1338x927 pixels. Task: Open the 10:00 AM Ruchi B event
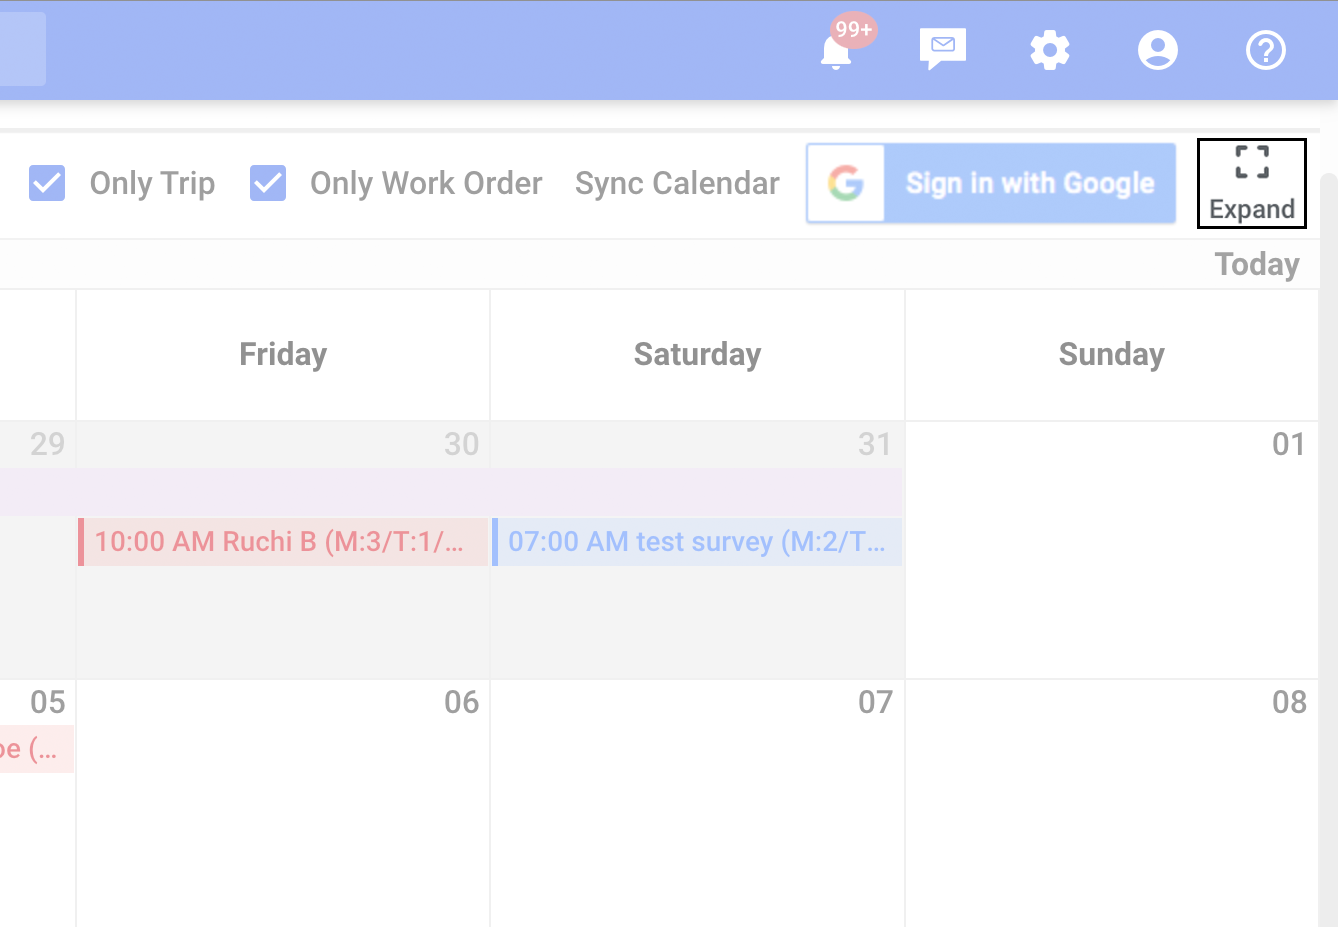coord(283,542)
